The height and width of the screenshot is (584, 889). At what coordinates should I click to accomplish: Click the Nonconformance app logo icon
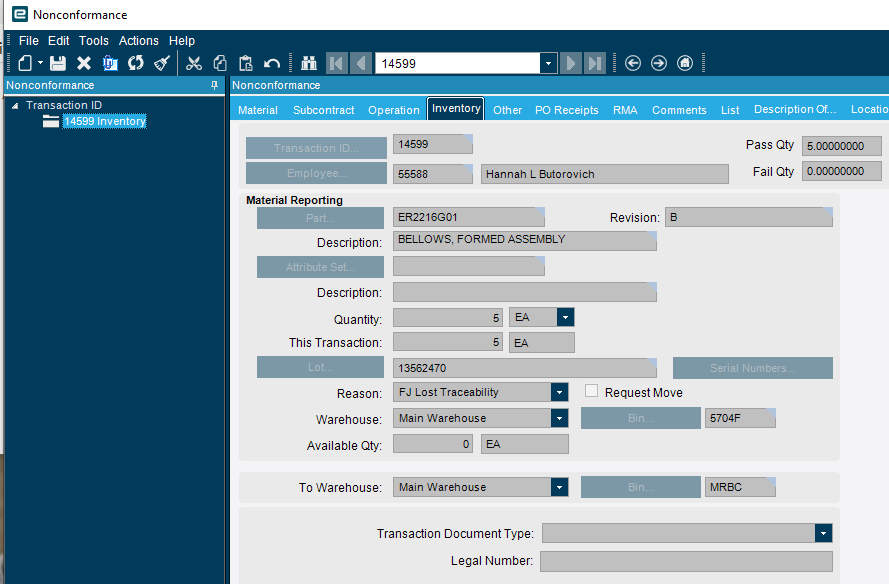coord(20,14)
